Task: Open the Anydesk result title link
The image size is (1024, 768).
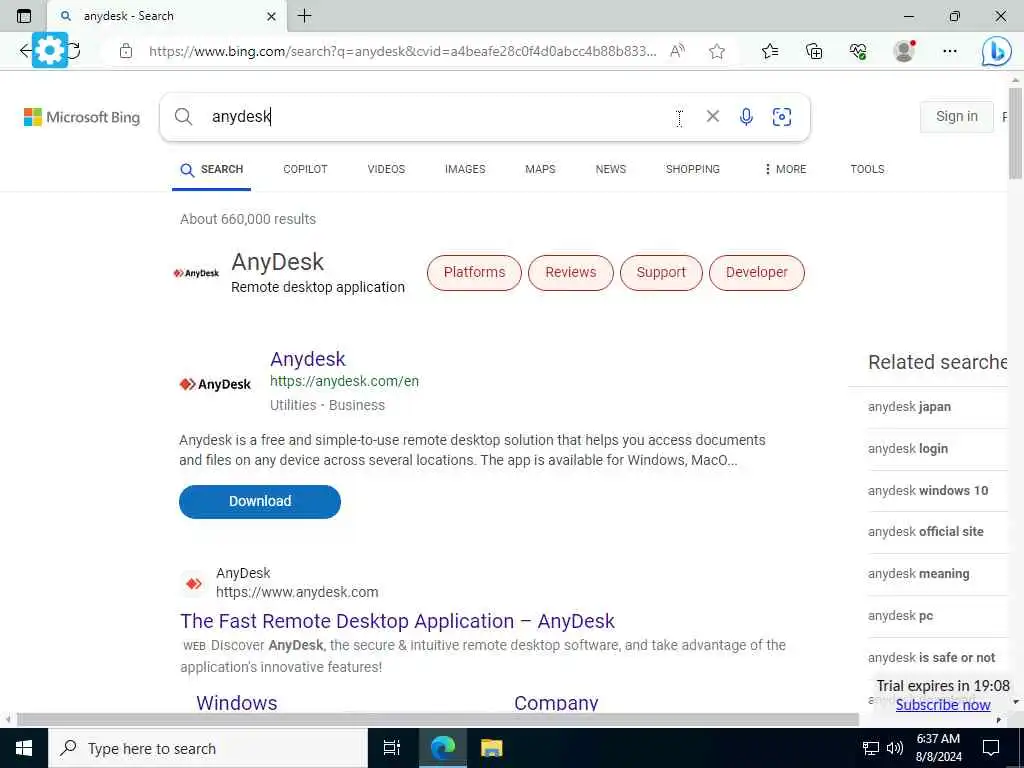Action: click(x=308, y=359)
